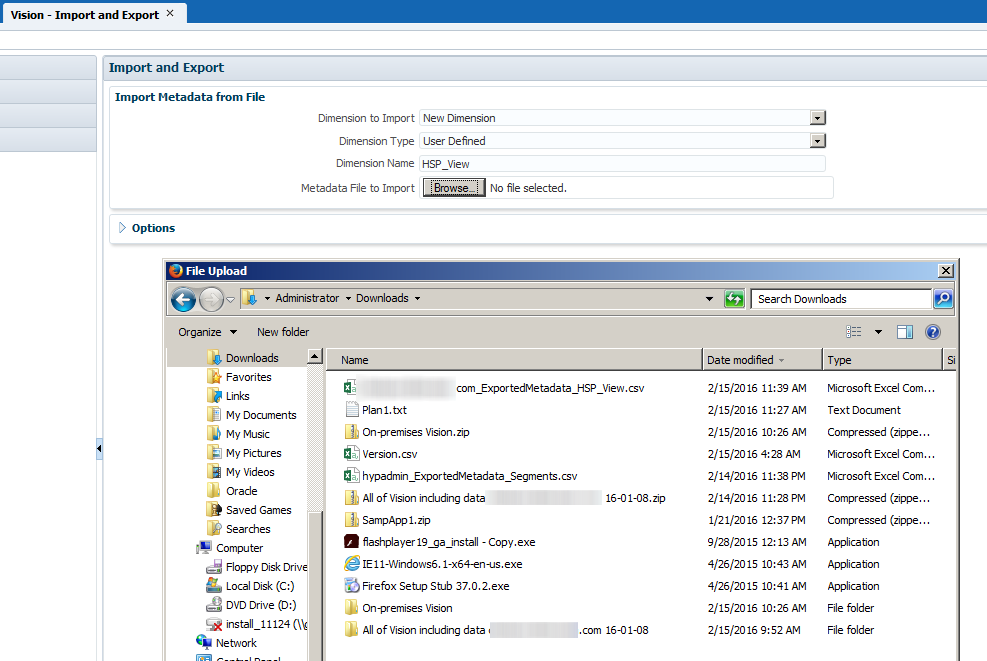
Task: Click the green Refresh icon in address bar
Action: [x=734, y=299]
